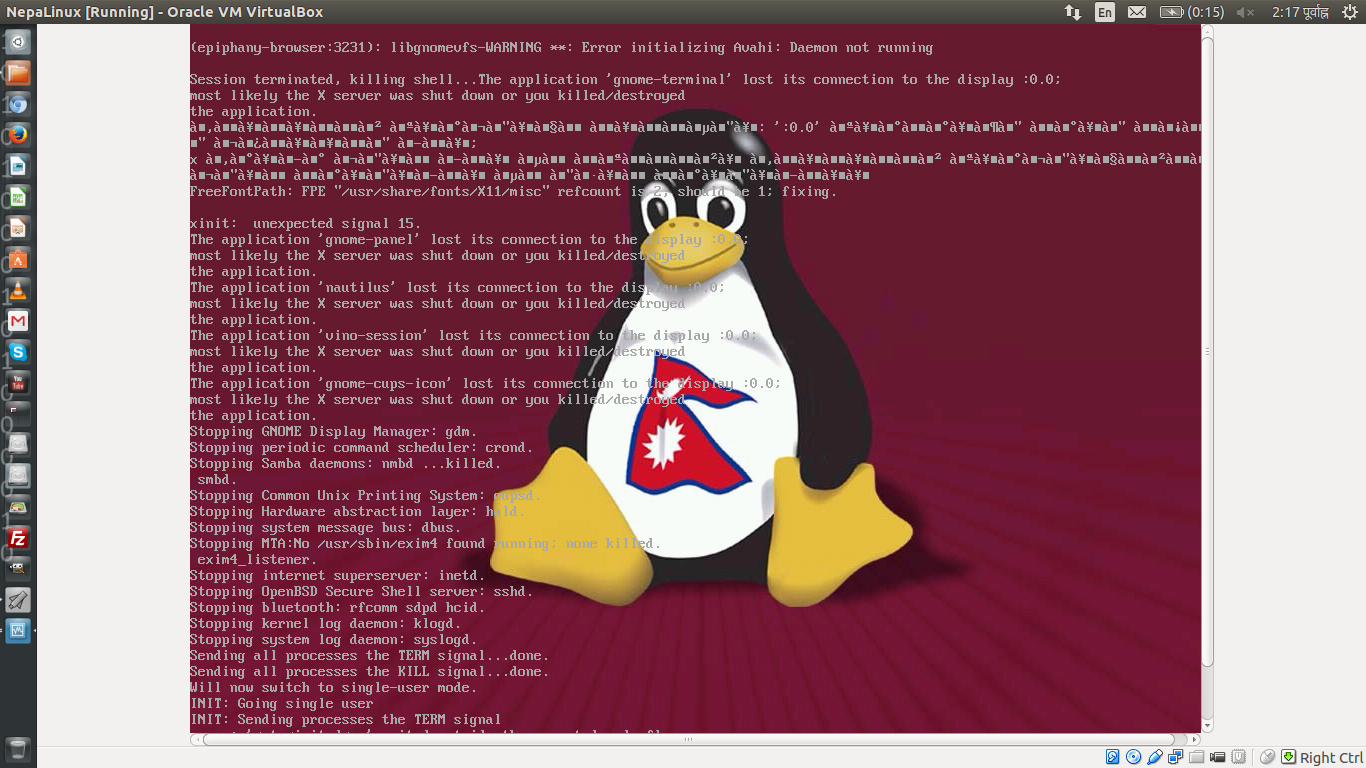Launch FileZilla from the dock
The height and width of the screenshot is (768, 1366).
pos(18,538)
